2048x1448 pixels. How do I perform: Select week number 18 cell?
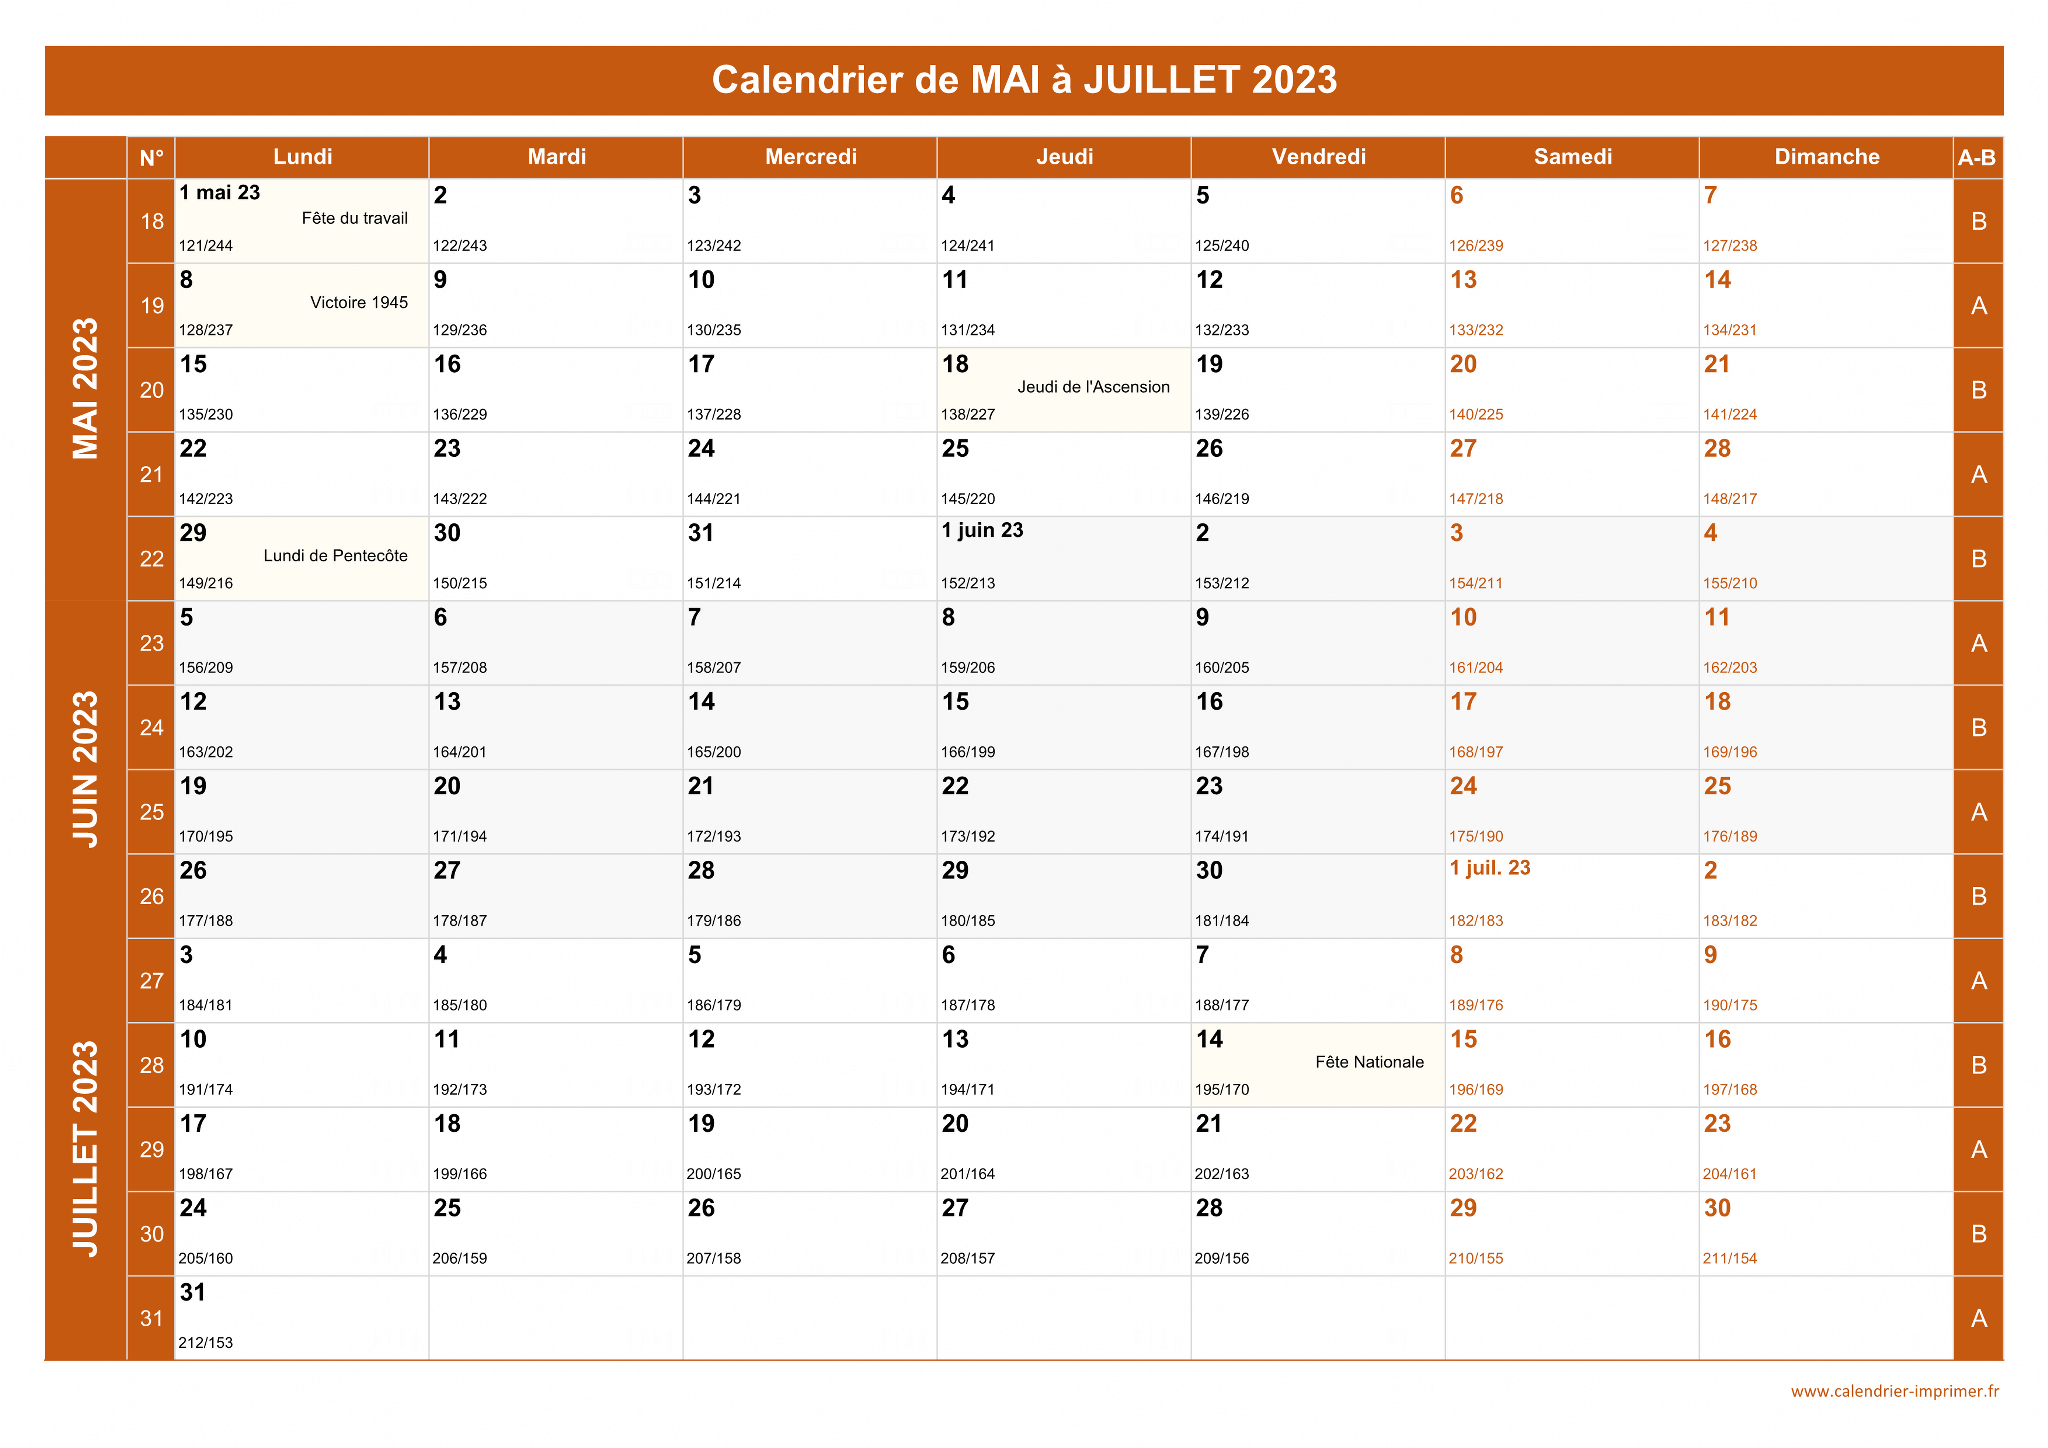(x=151, y=221)
